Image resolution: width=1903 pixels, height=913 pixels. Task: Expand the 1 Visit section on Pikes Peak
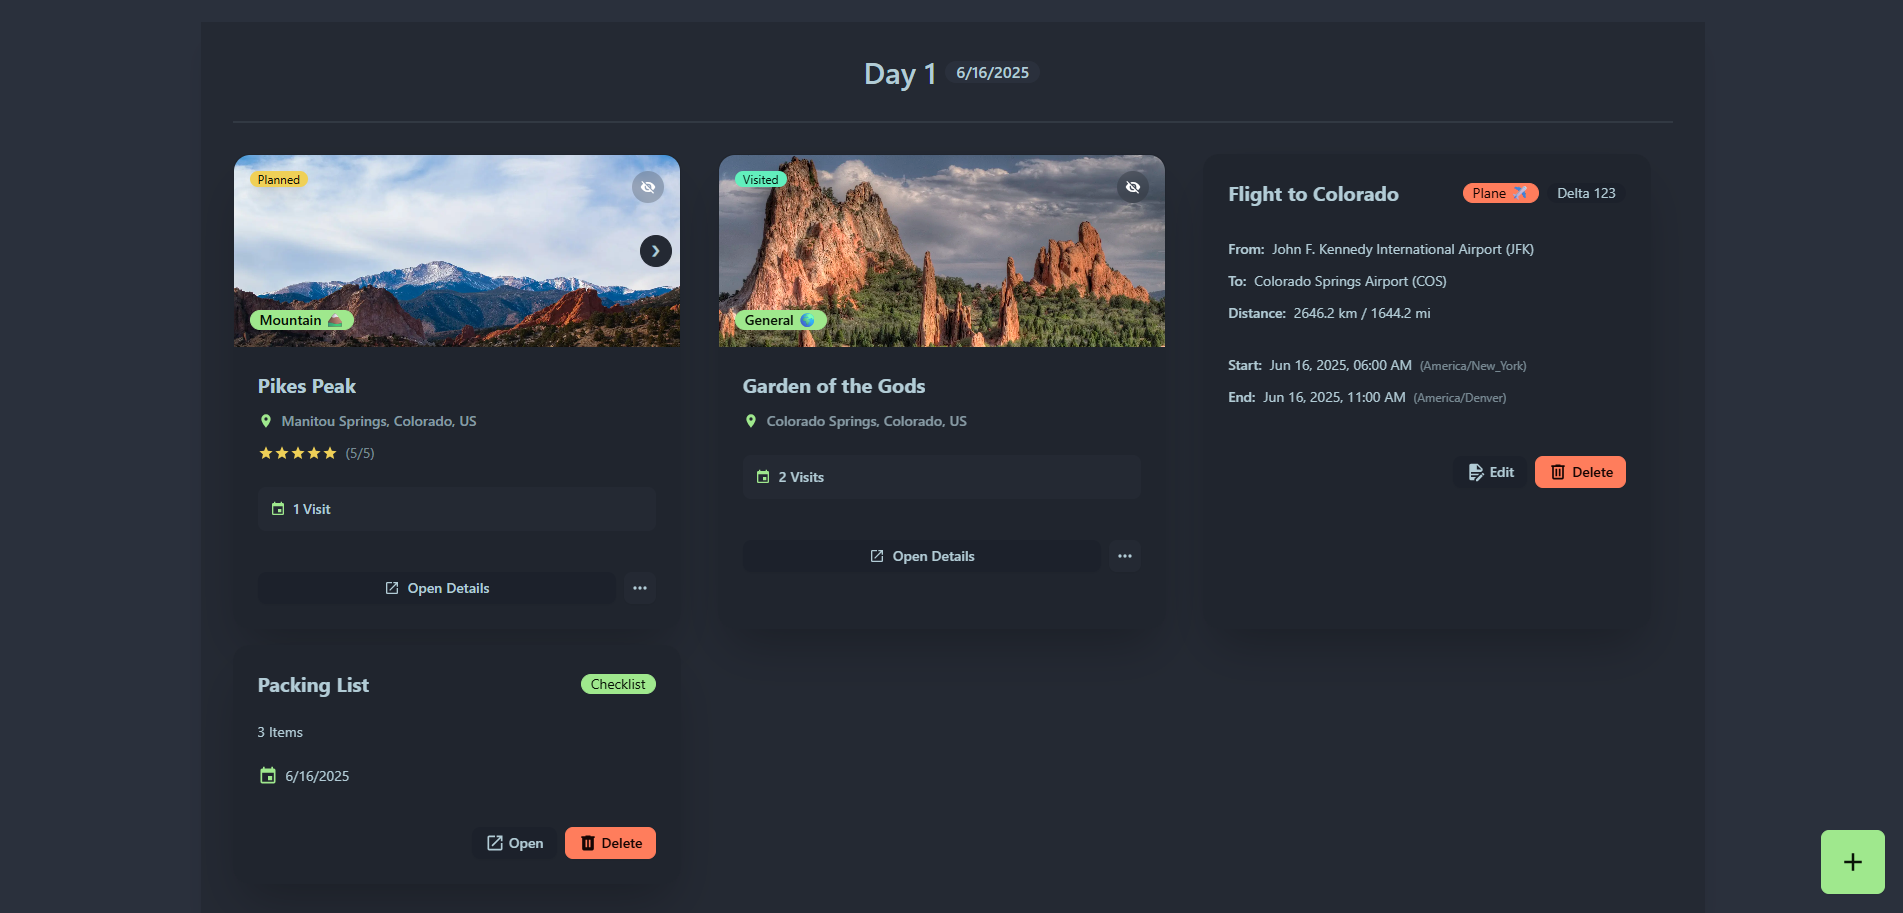pos(456,509)
